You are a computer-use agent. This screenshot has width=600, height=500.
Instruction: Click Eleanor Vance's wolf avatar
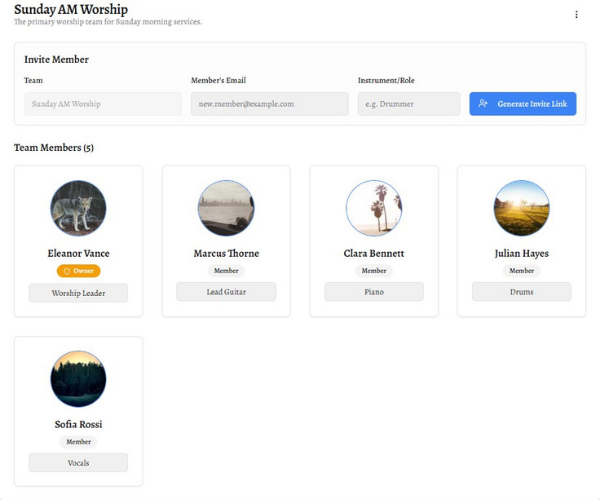click(x=78, y=208)
